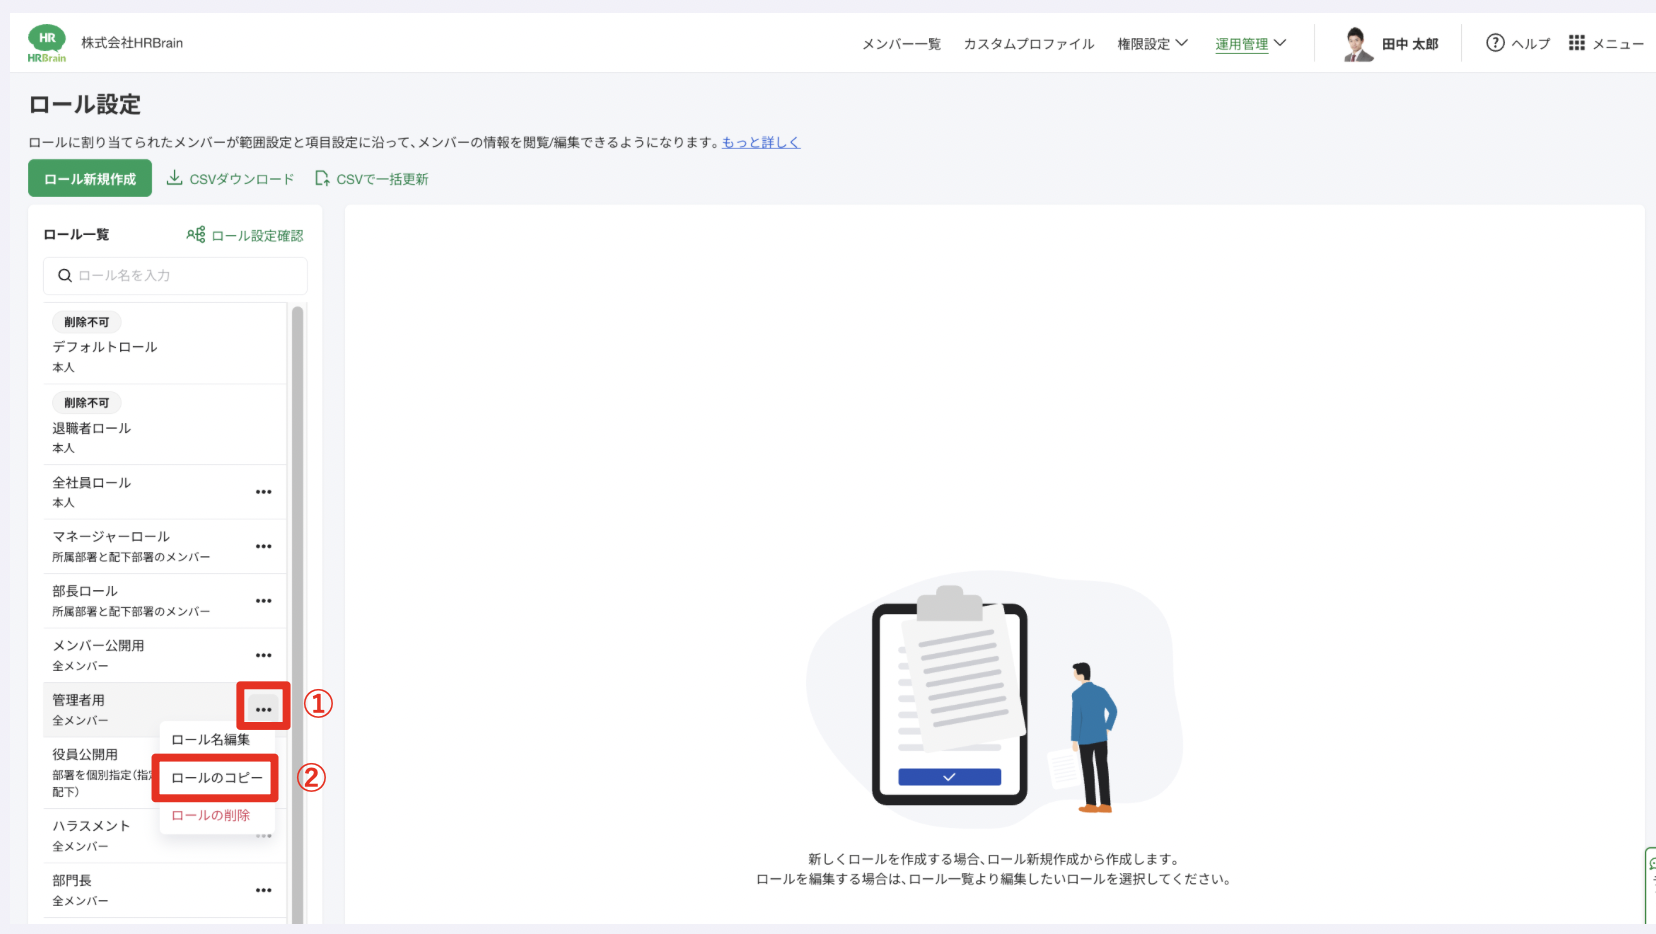This screenshot has height=934, width=1656.
Task: Select ロールのコピー from context menu
Action: (x=217, y=778)
